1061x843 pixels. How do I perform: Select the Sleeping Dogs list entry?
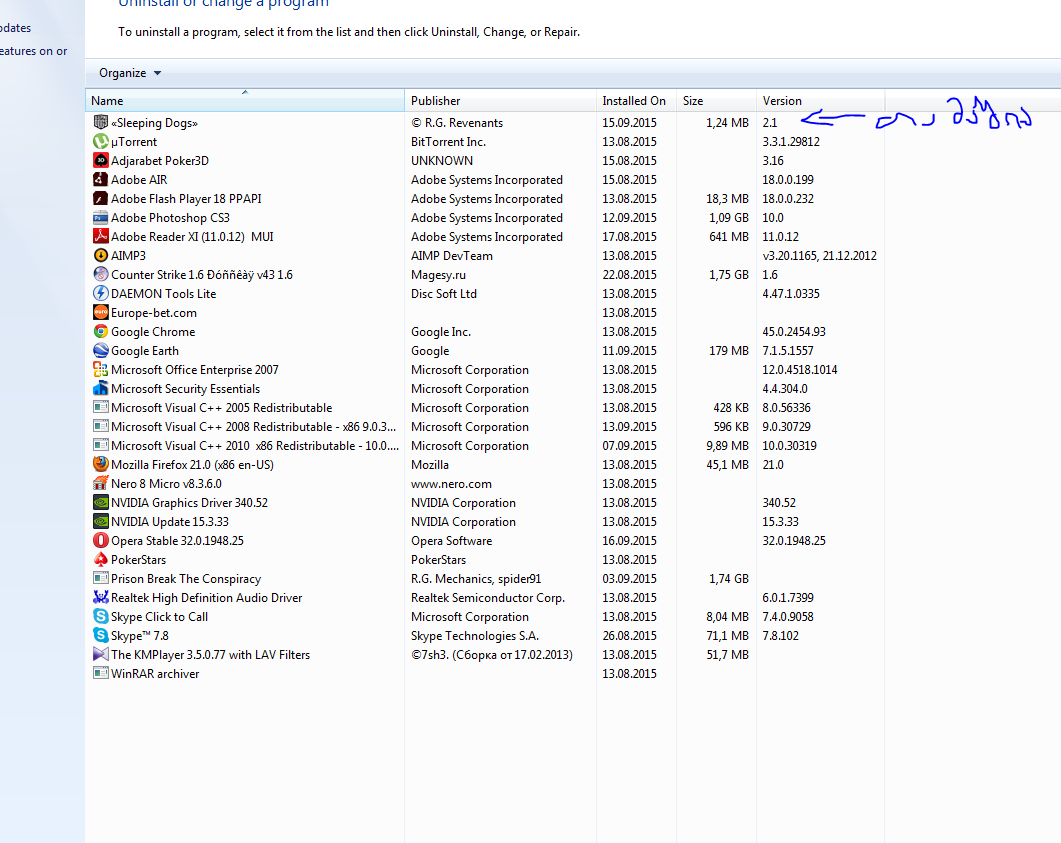(155, 123)
